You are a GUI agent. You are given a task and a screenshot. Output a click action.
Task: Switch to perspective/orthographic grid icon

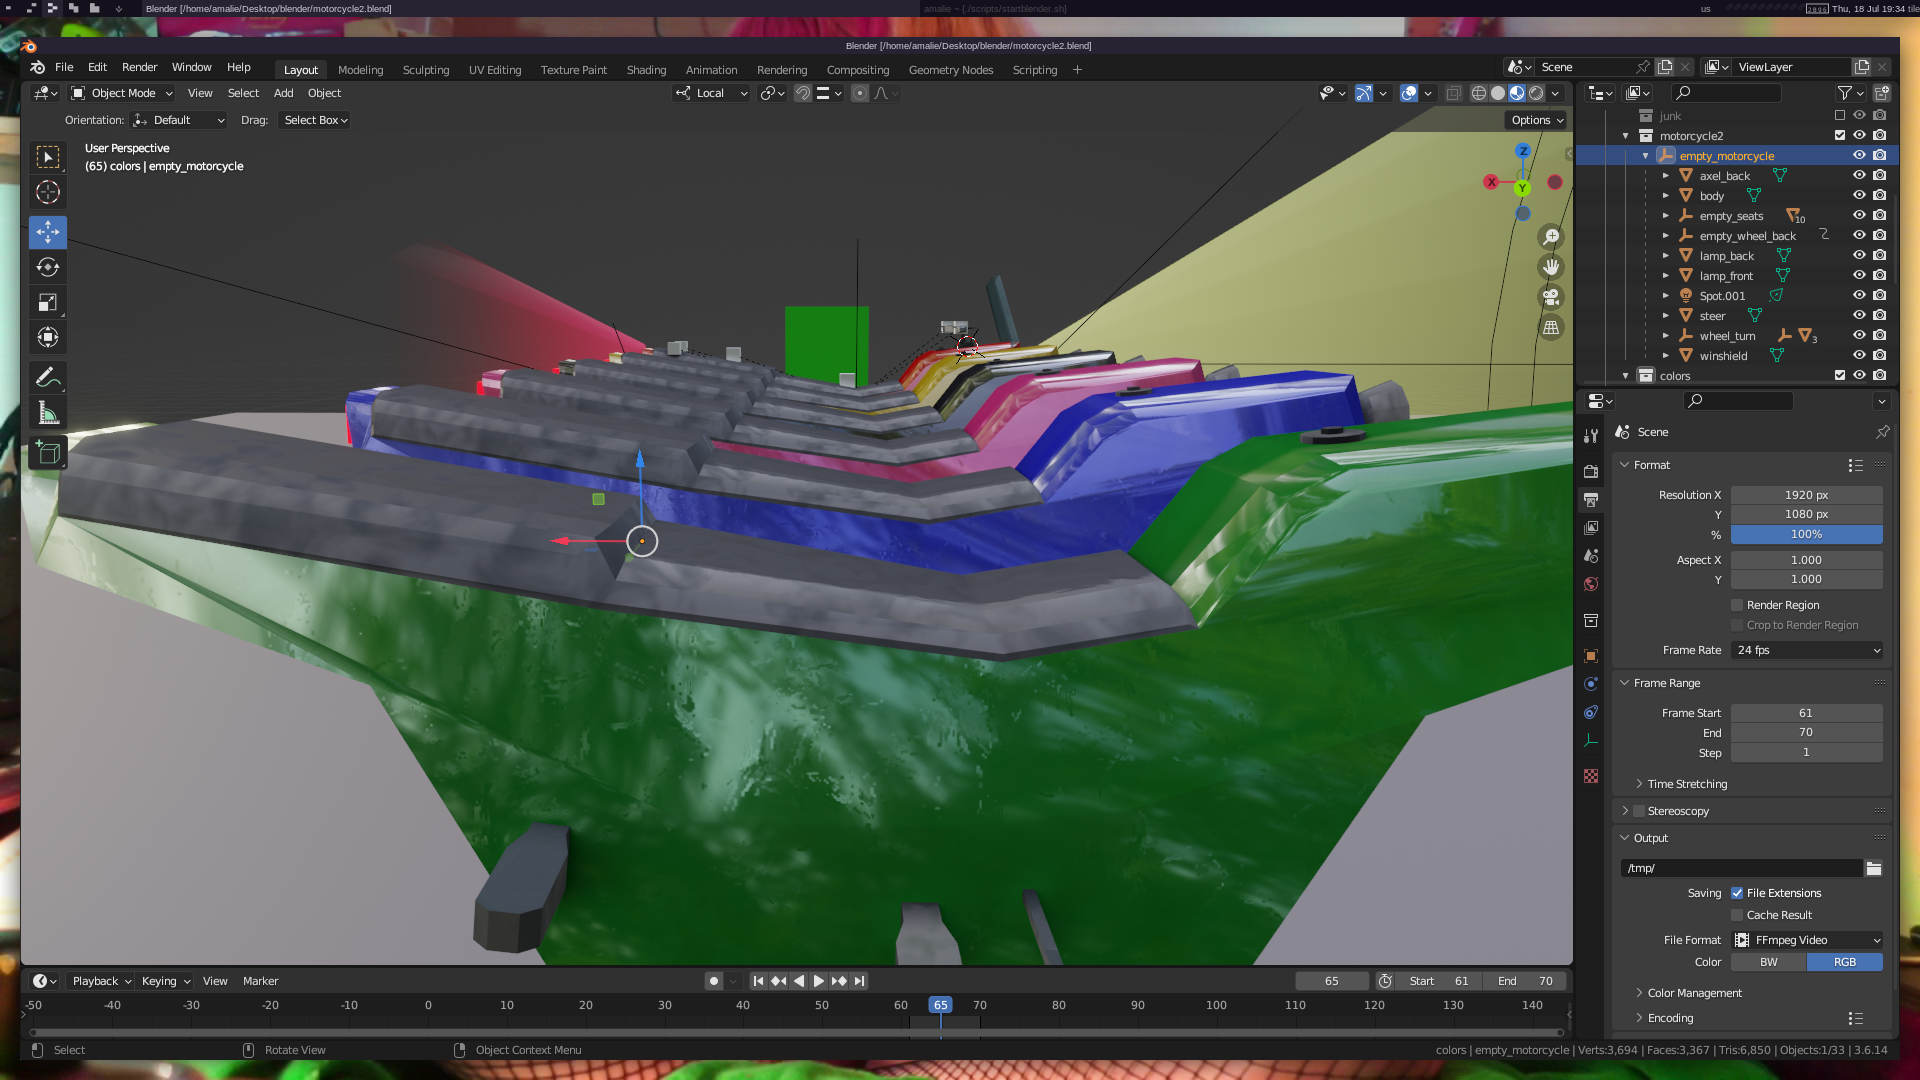1551,328
